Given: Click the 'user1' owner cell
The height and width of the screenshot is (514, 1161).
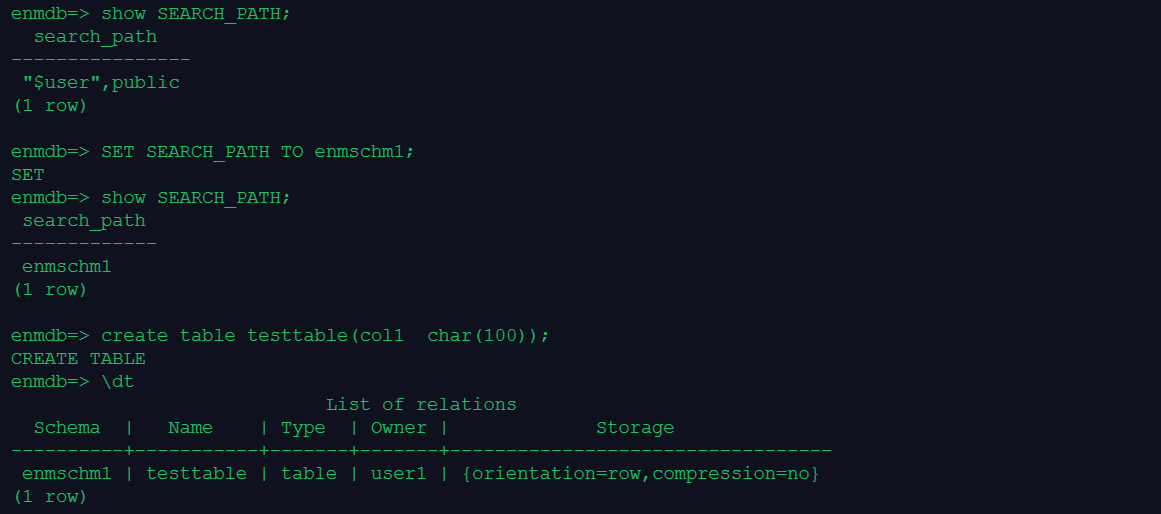Looking at the screenshot, I should (399, 473).
